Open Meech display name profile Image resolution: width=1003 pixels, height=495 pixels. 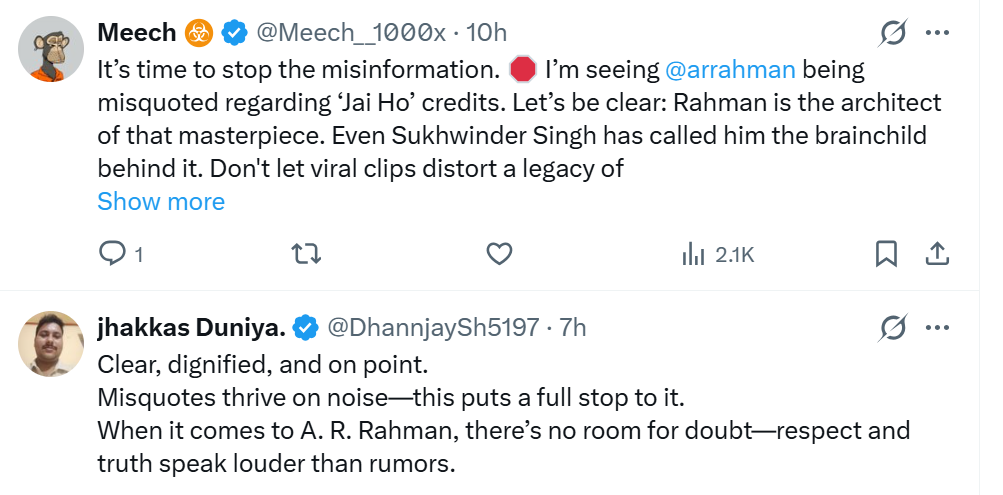[x=135, y=33]
